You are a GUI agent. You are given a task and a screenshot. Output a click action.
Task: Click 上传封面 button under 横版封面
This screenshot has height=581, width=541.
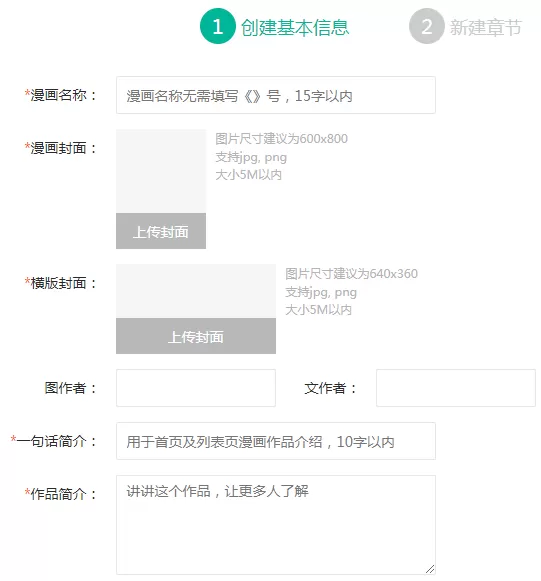coord(196,336)
